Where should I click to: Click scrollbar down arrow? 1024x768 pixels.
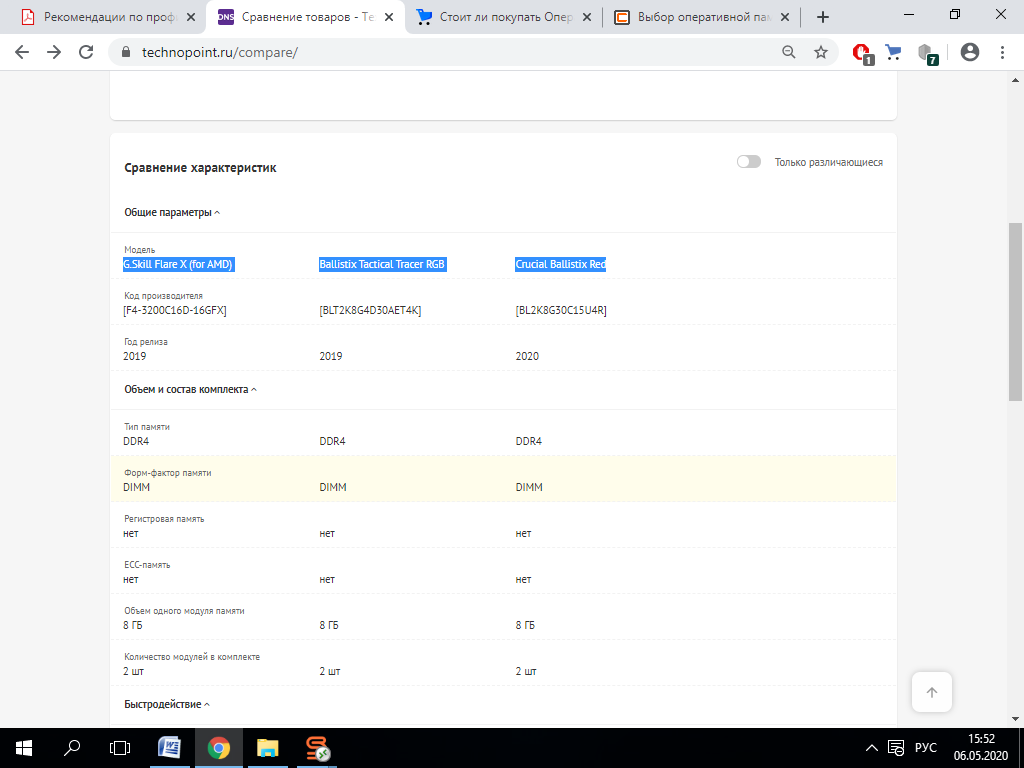[1016, 719]
